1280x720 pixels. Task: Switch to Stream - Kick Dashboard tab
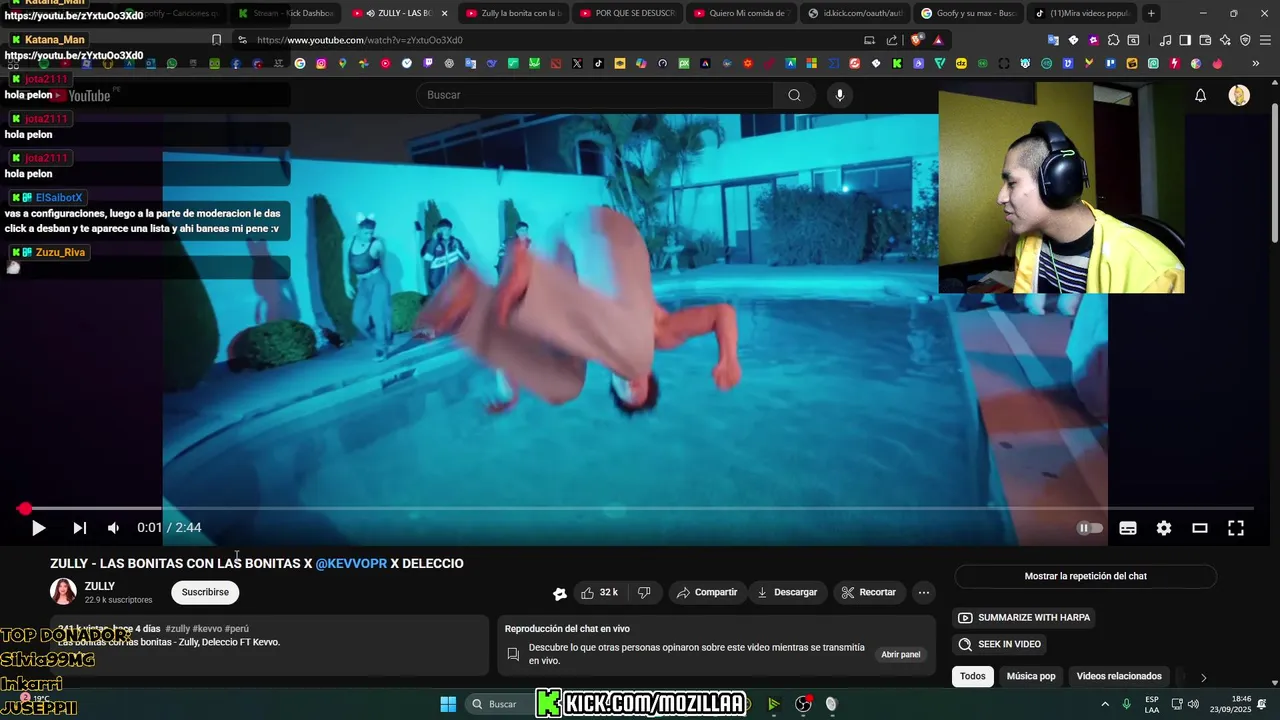[x=285, y=13]
